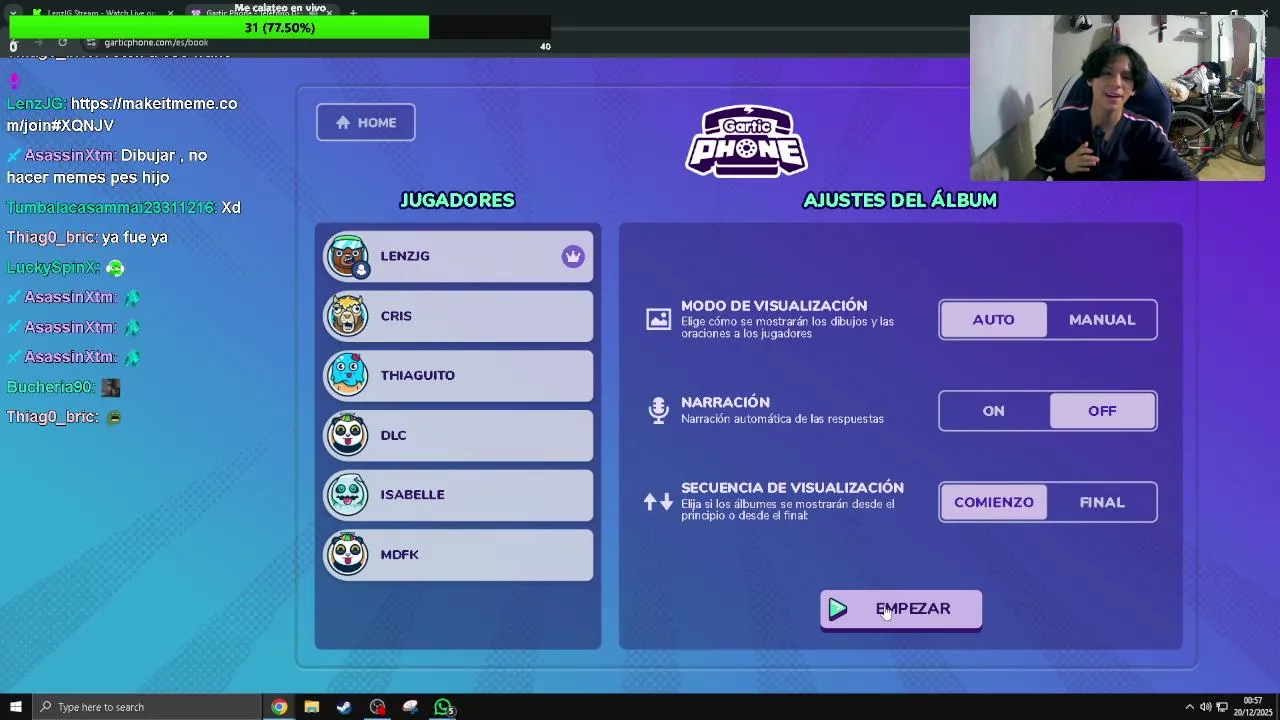Click the SECUENCIA DE VISUALIZACIÓN label
Image resolution: width=1280 pixels, height=720 pixels.
792,488
